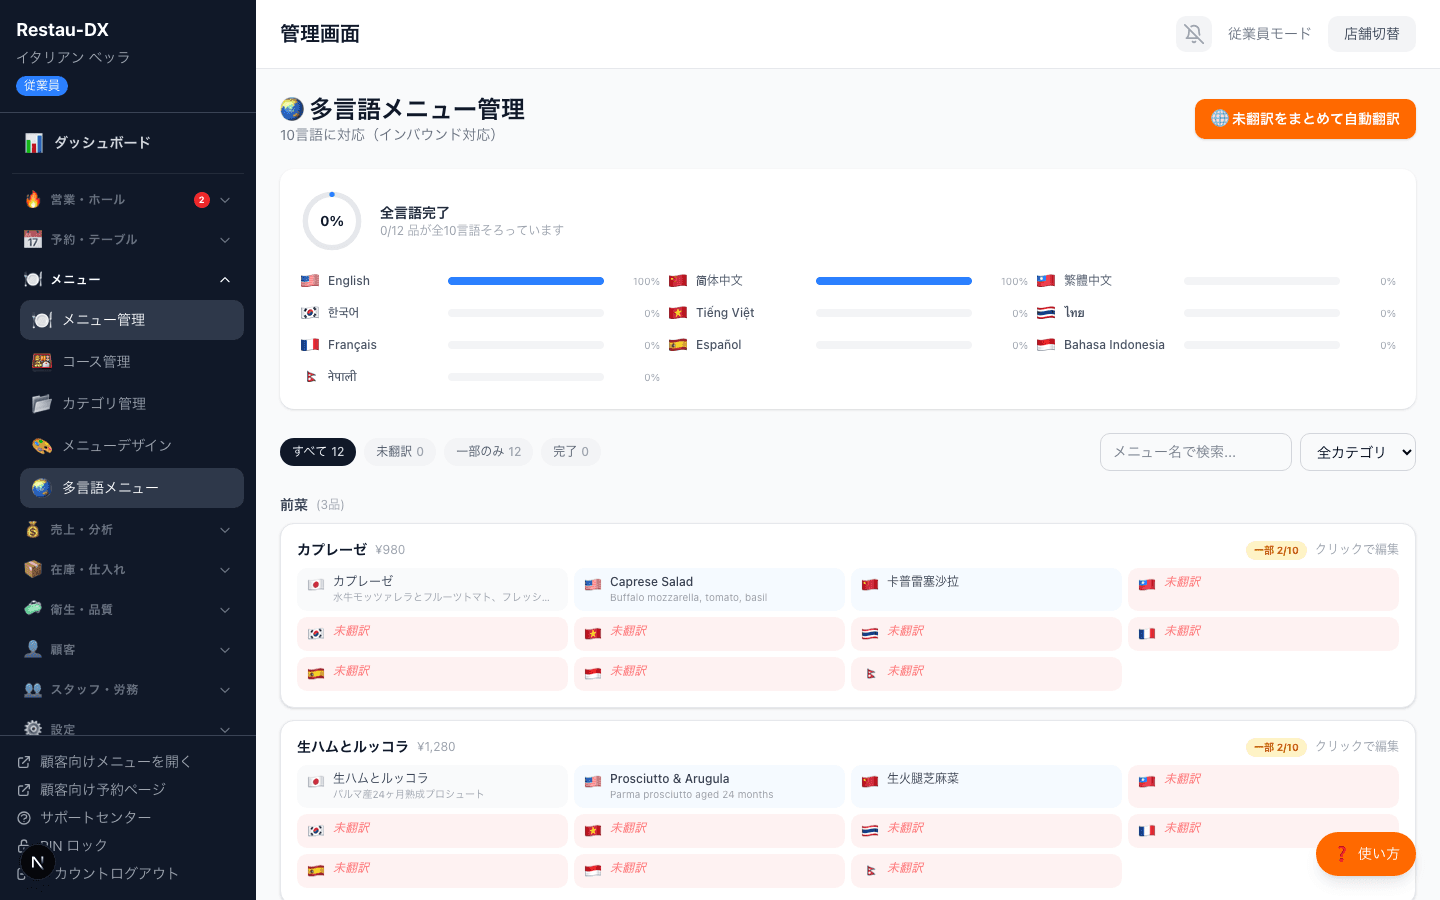Toggle 従業員モード in the header

(x=1269, y=34)
